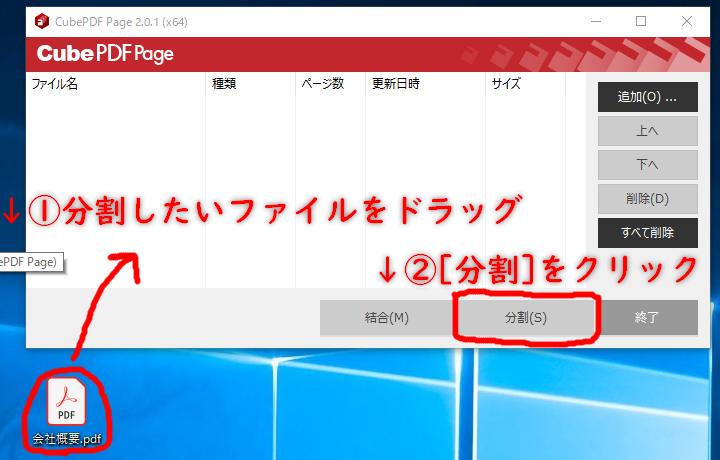Click the 削除(D) delete button
The width and height of the screenshot is (720, 460).
pos(647,199)
